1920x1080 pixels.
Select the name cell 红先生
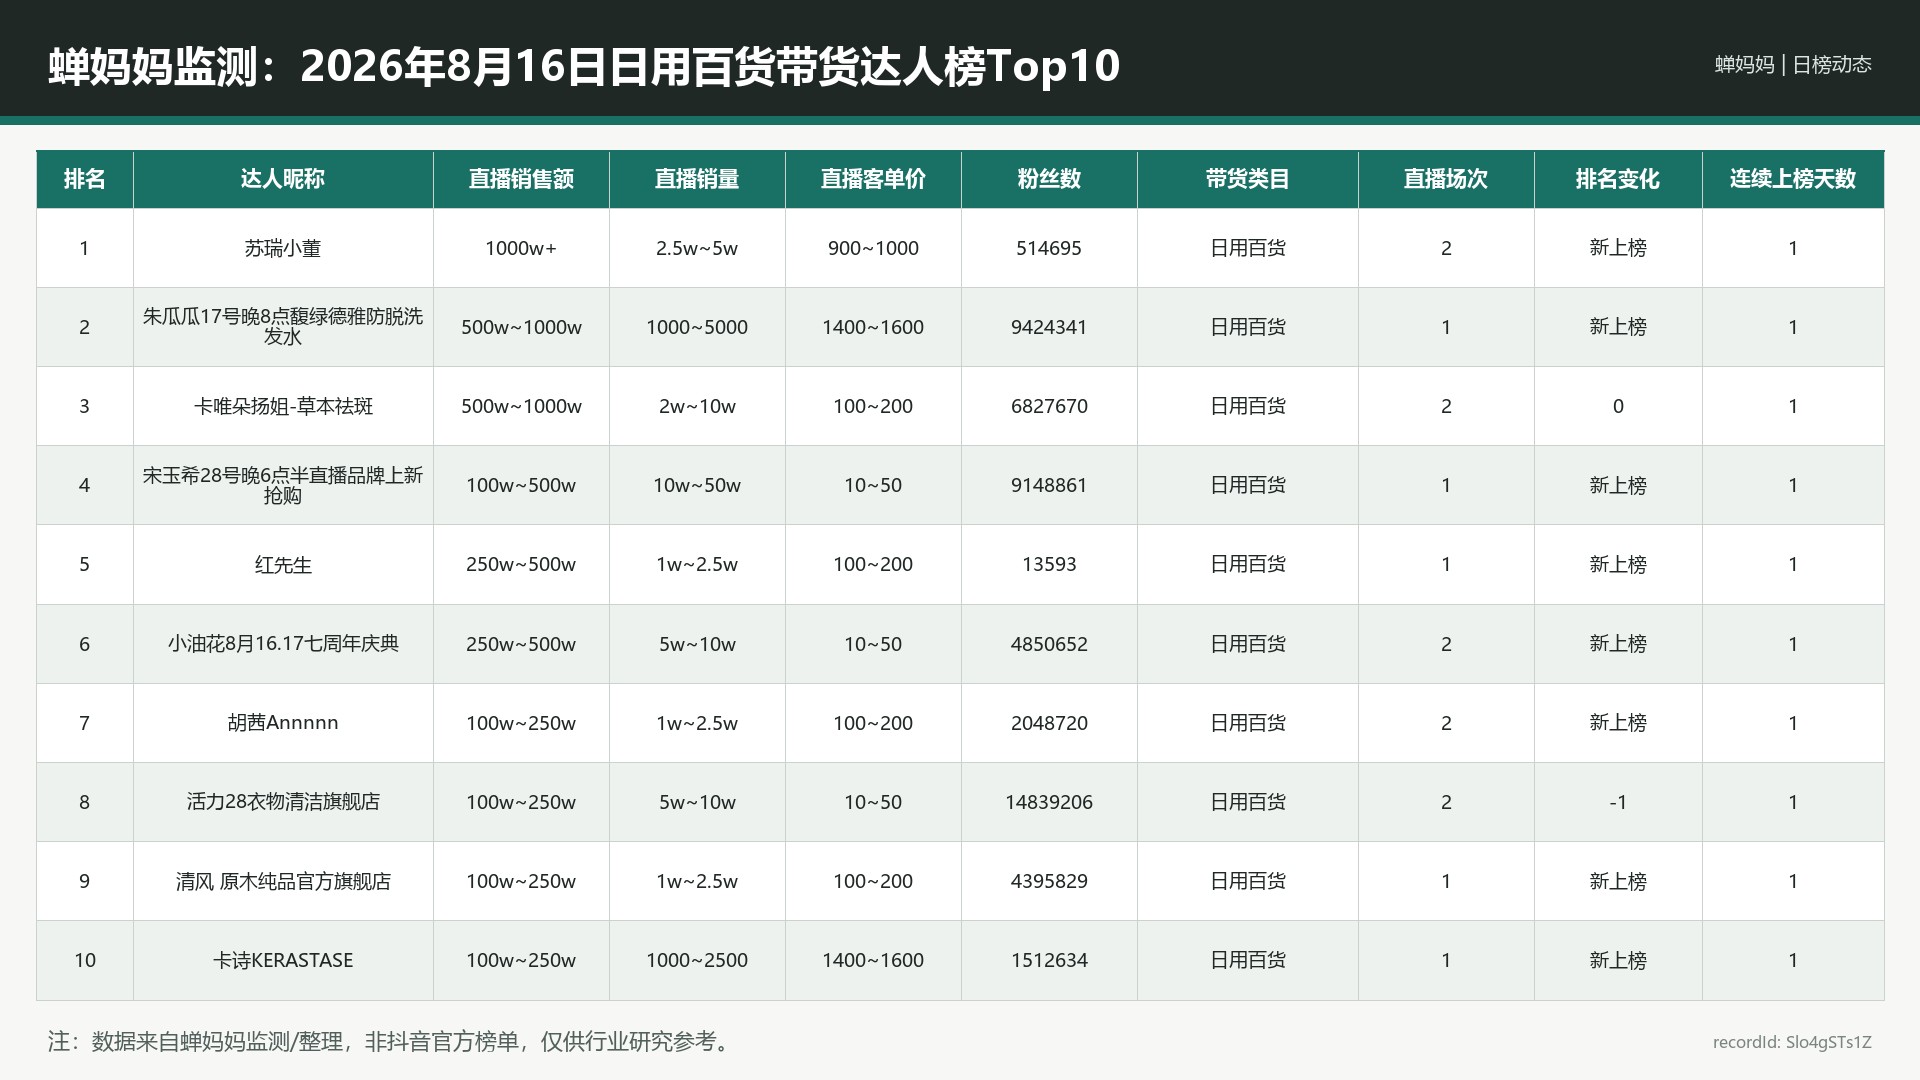click(x=283, y=565)
